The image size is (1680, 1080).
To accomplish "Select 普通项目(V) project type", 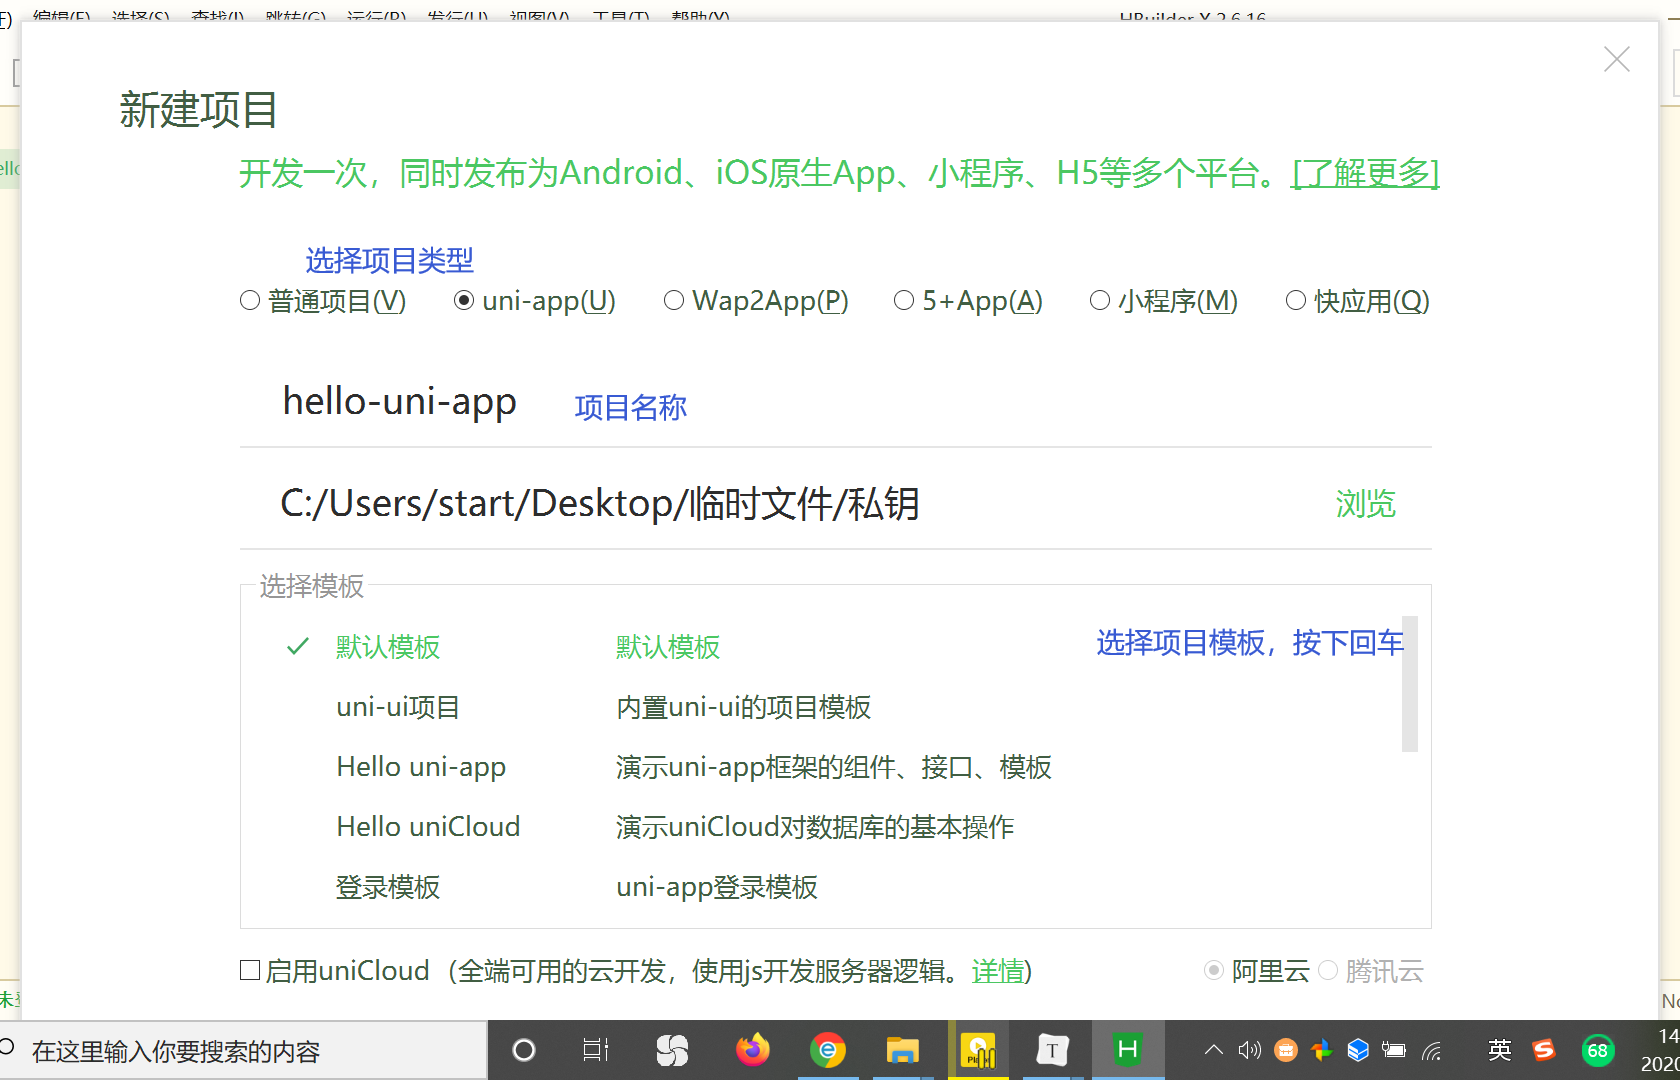I will pos(323,300).
